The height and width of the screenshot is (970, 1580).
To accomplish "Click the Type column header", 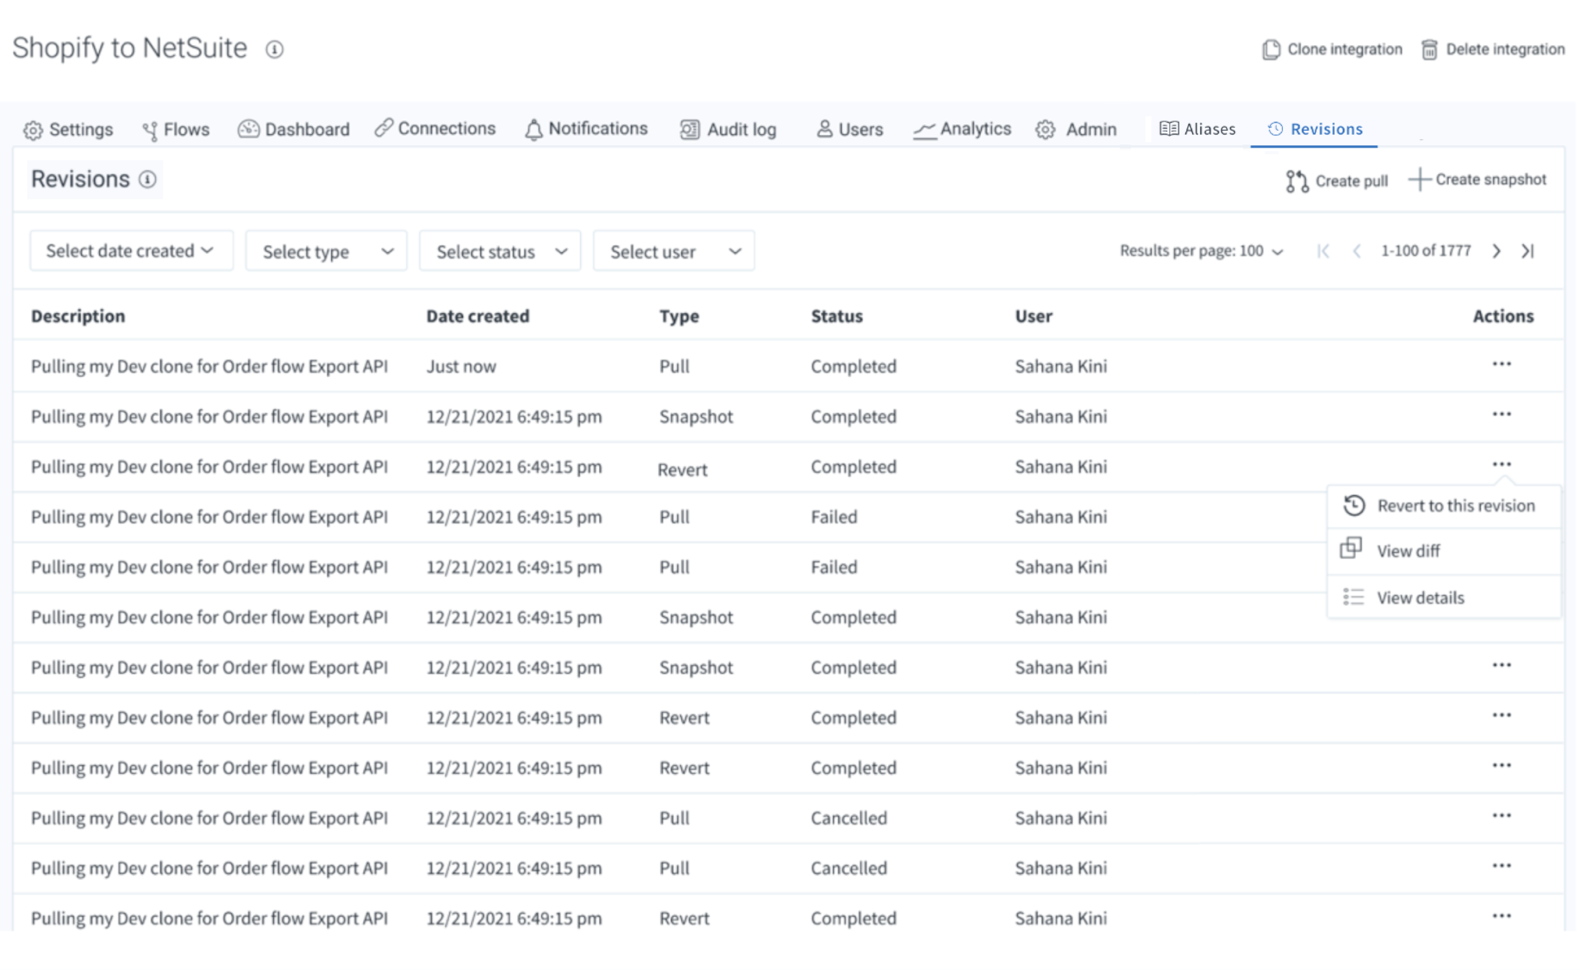I will coord(679,316).
